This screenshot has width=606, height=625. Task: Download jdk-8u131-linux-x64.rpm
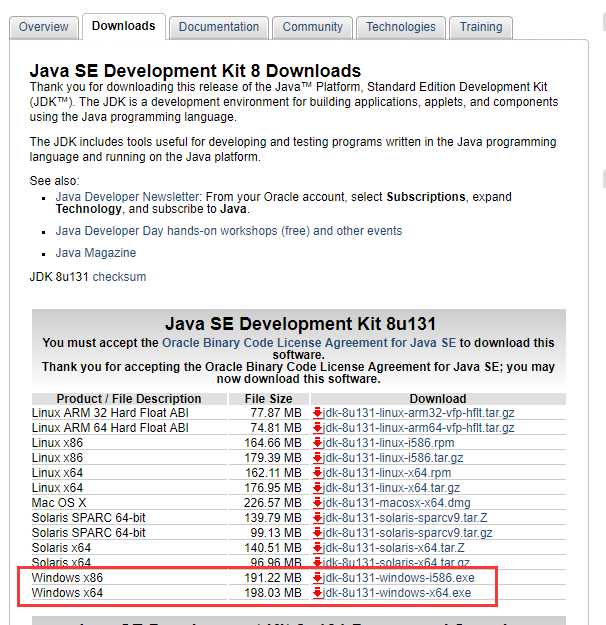pyautogui.click(x=387, y=473)
